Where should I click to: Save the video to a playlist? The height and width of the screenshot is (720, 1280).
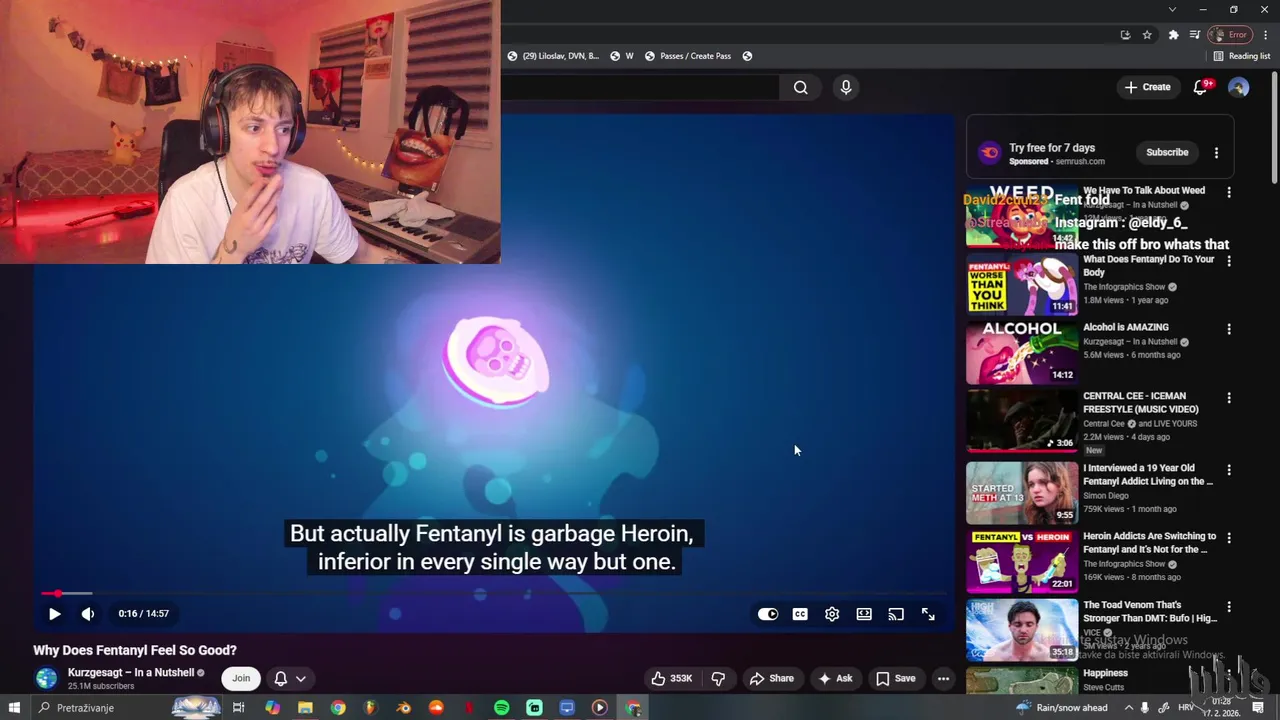click(x=896, y=678)
